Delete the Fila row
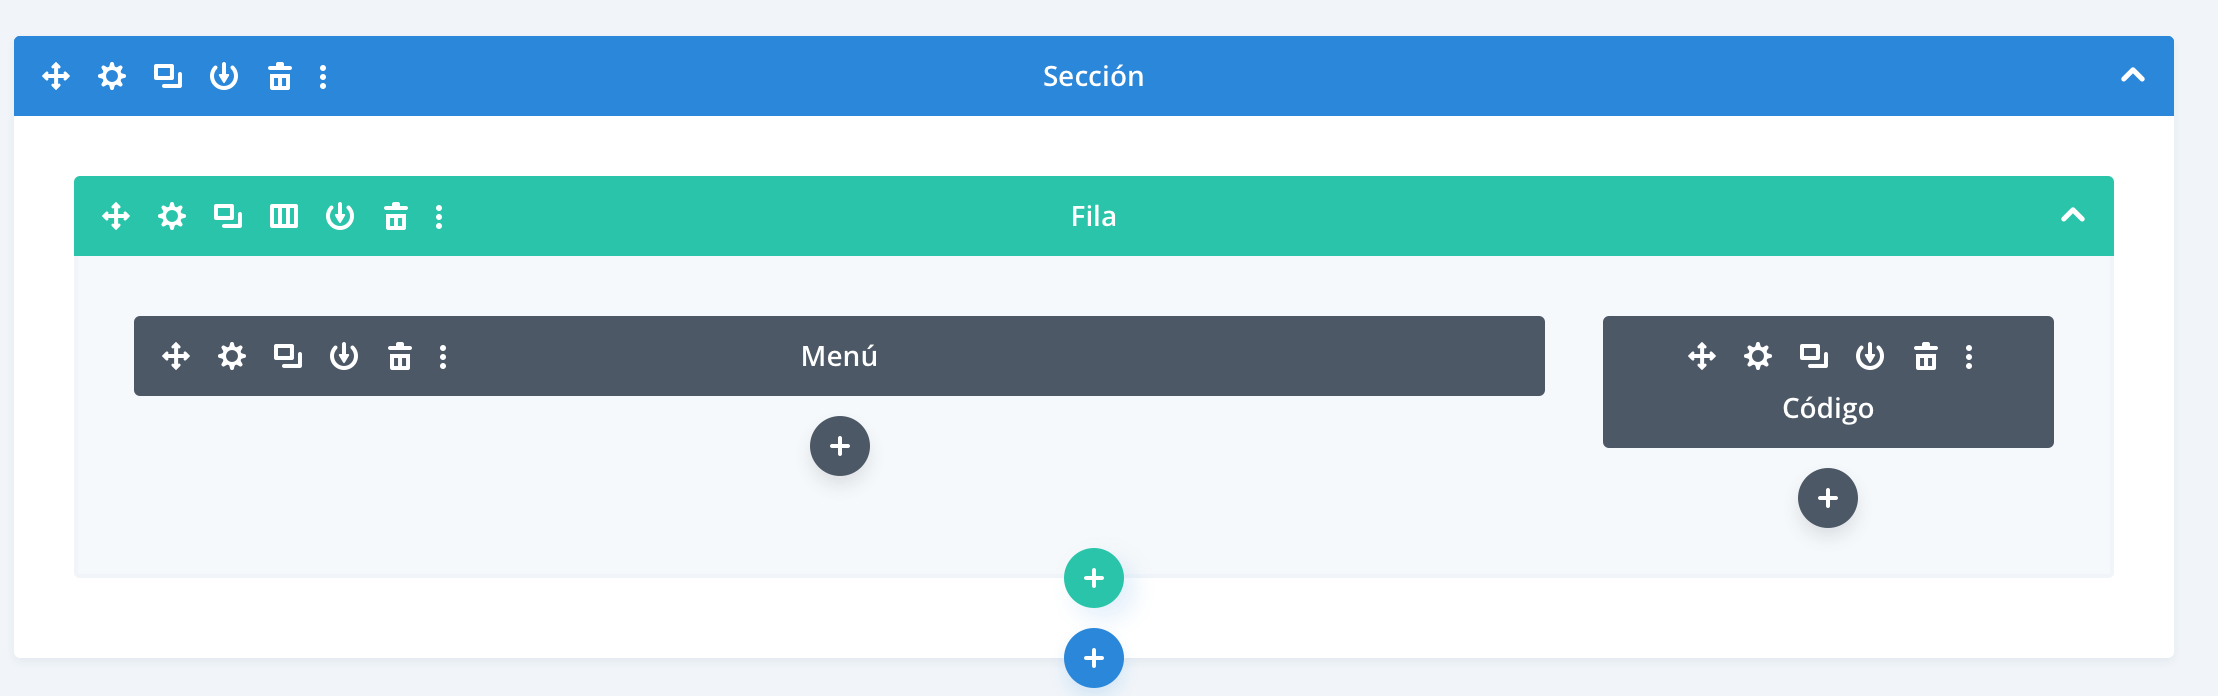This screenshot has height=696, width=2218. point(396,216)
